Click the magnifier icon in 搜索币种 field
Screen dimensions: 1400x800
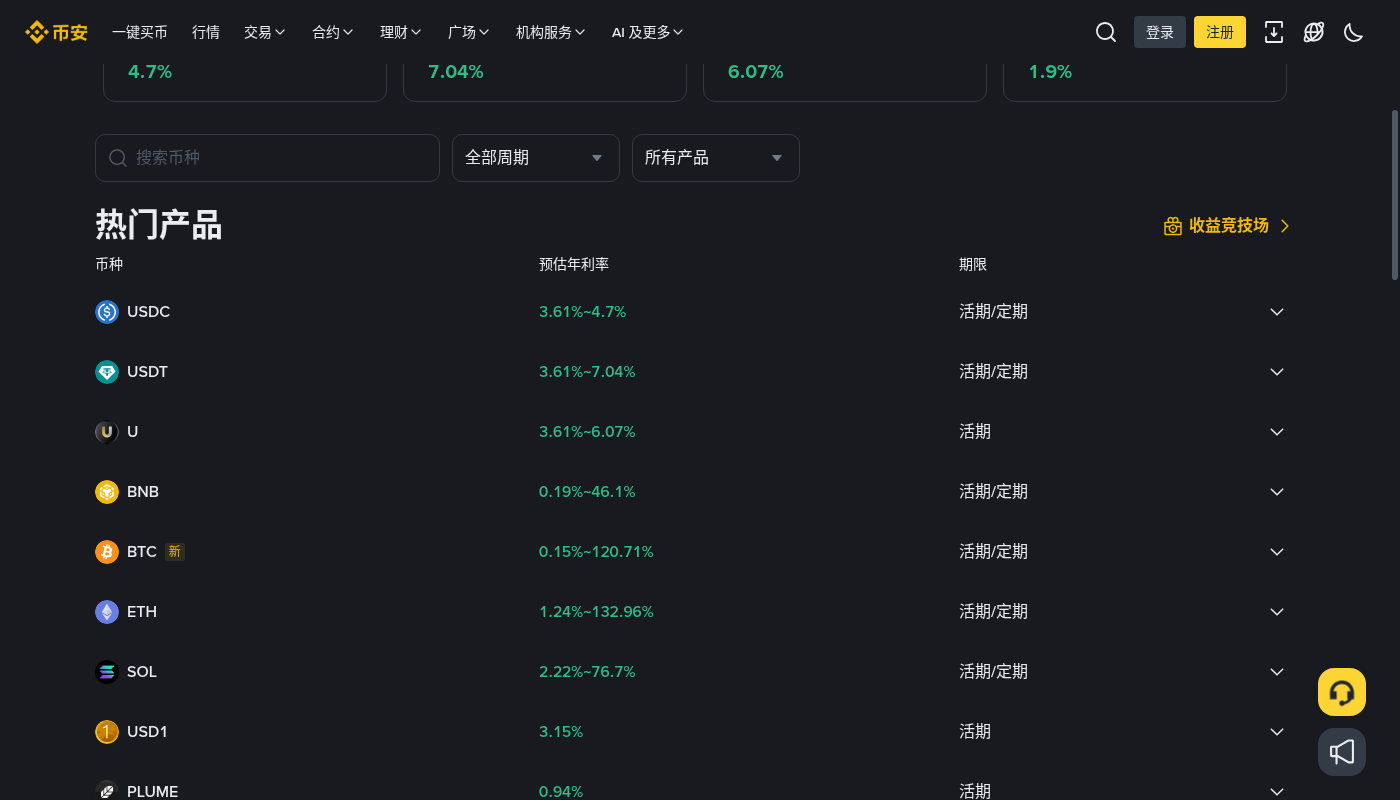118,158
